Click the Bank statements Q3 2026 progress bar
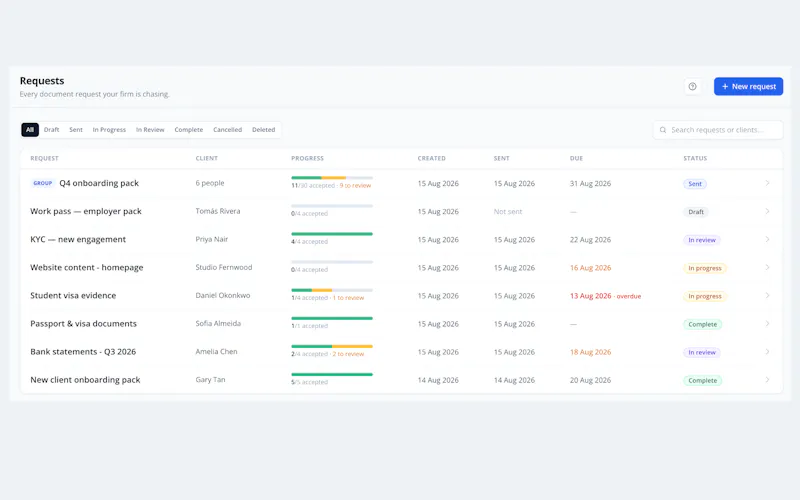Viewport: 800px width, 500px height. 332,346
